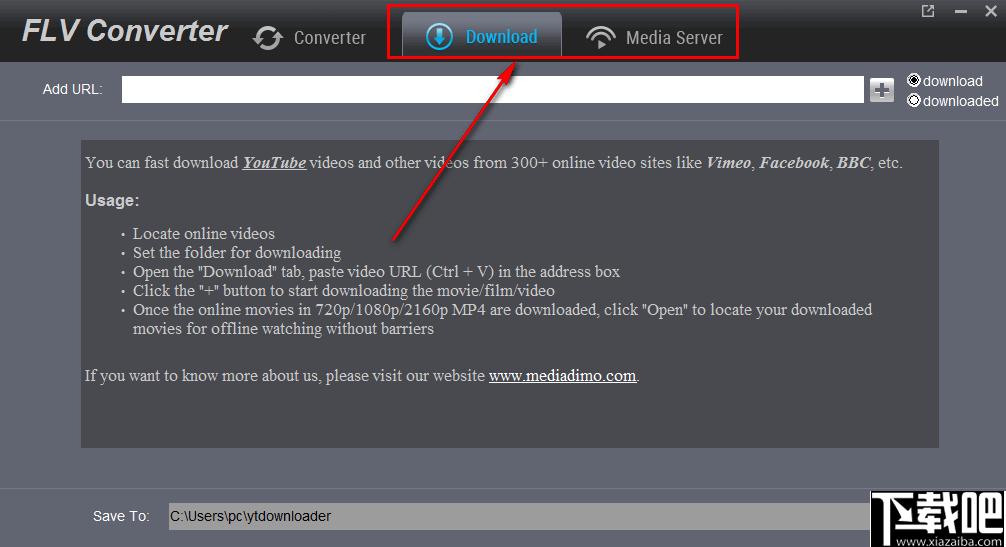Select the download radio button
The height and width of the screenshot is (547, 1006).
point(914,80)
